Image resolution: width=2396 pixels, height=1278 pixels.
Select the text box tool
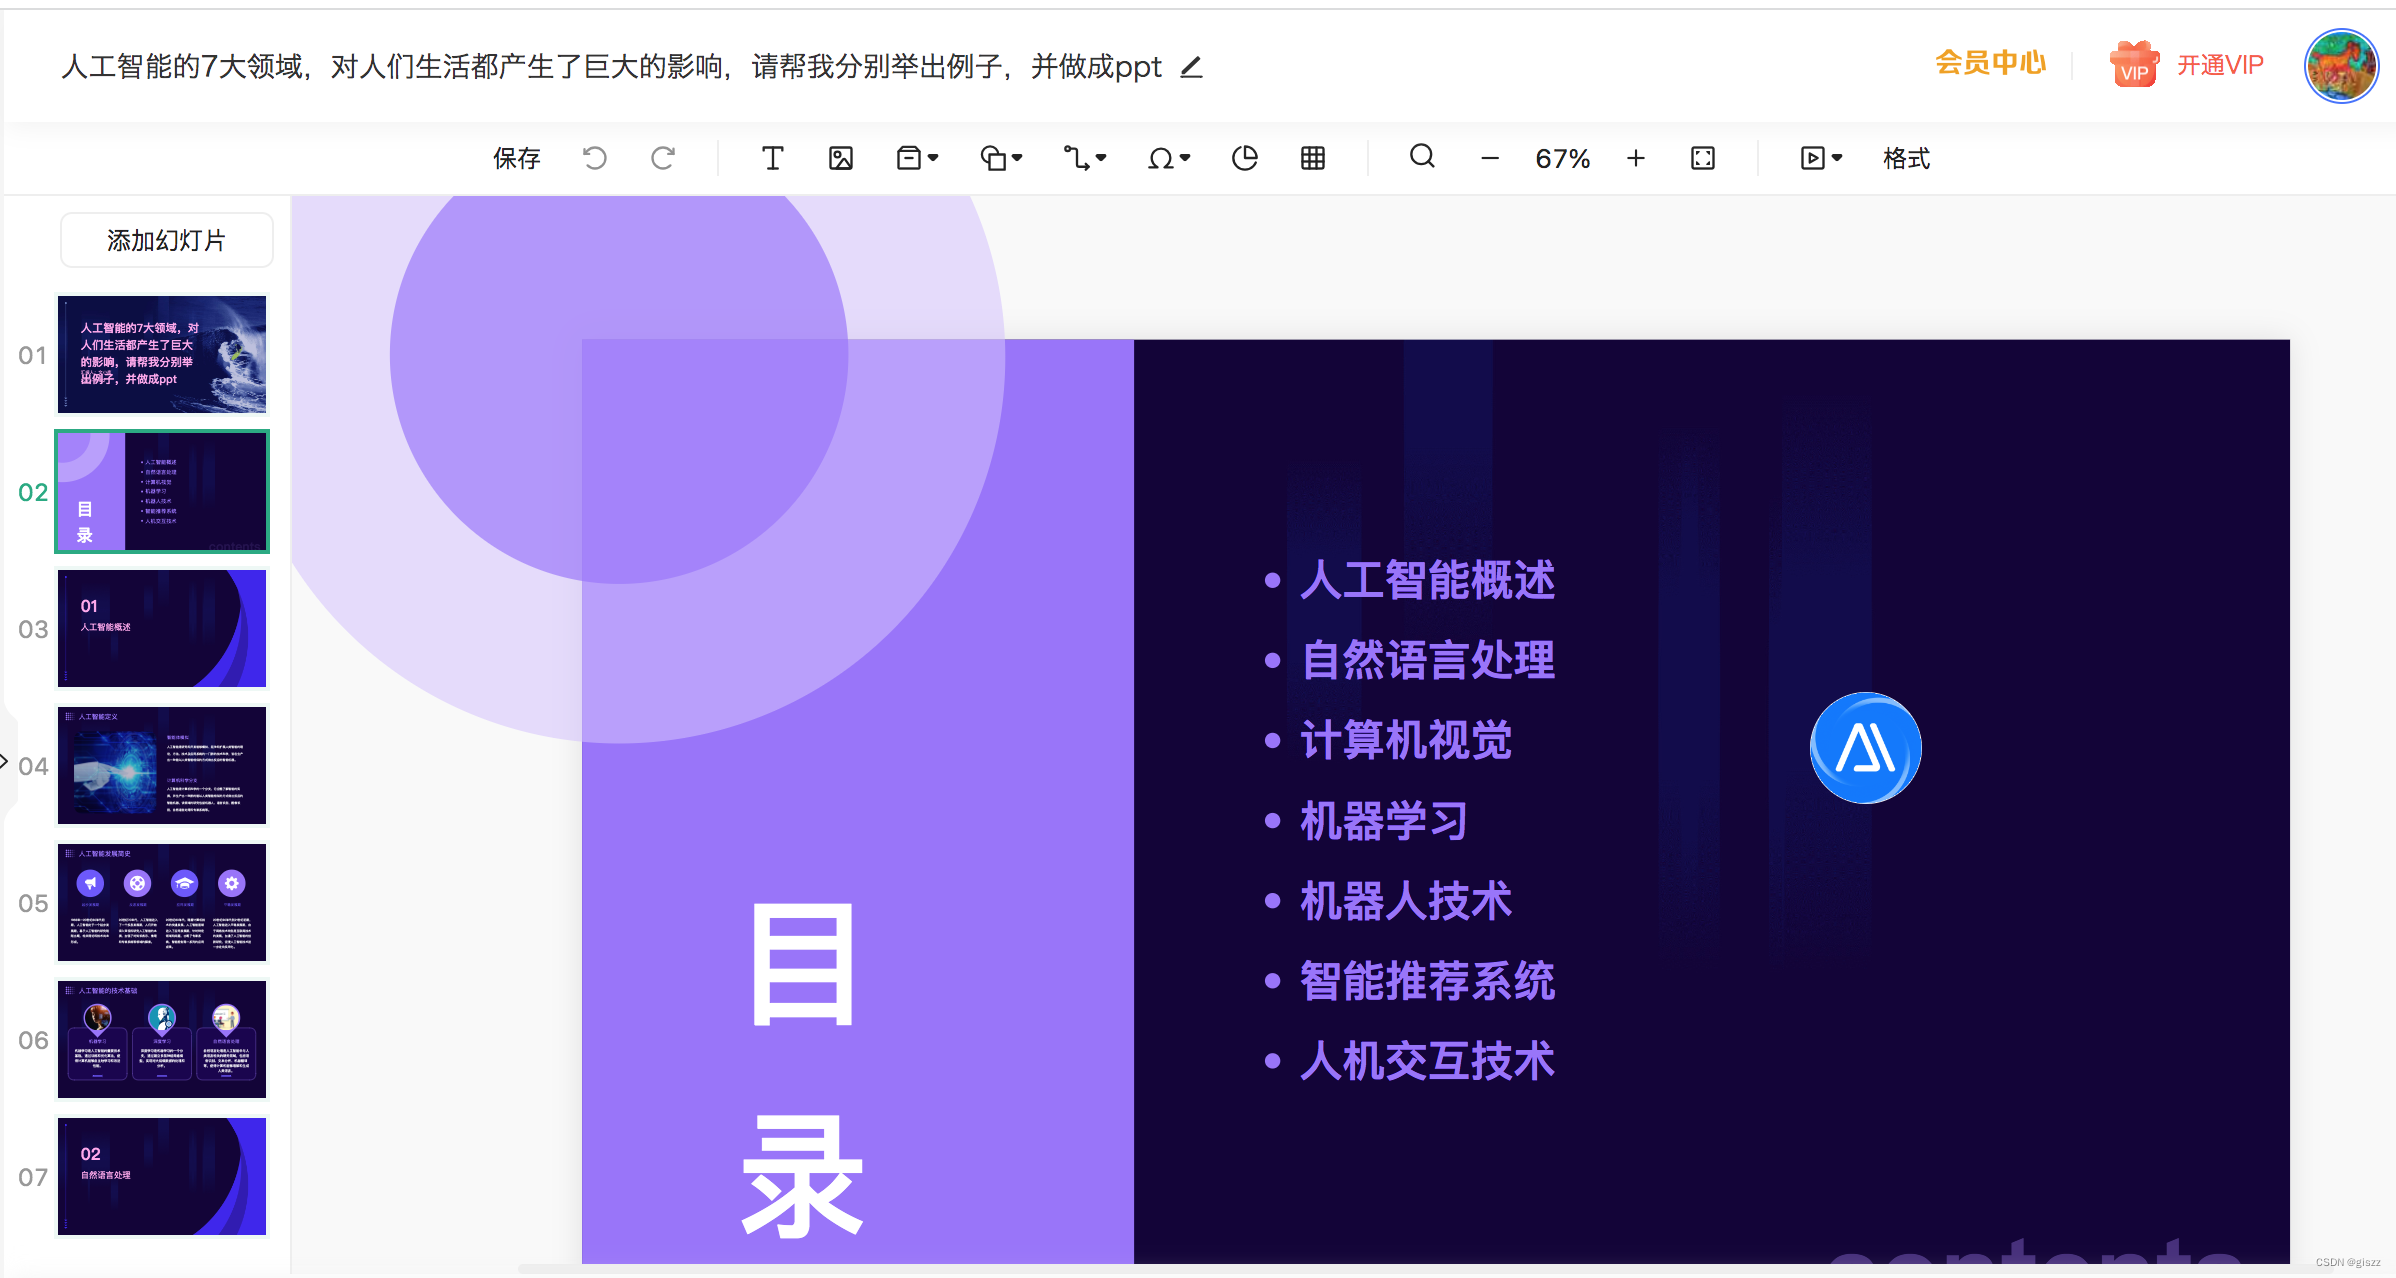(772, 158)
